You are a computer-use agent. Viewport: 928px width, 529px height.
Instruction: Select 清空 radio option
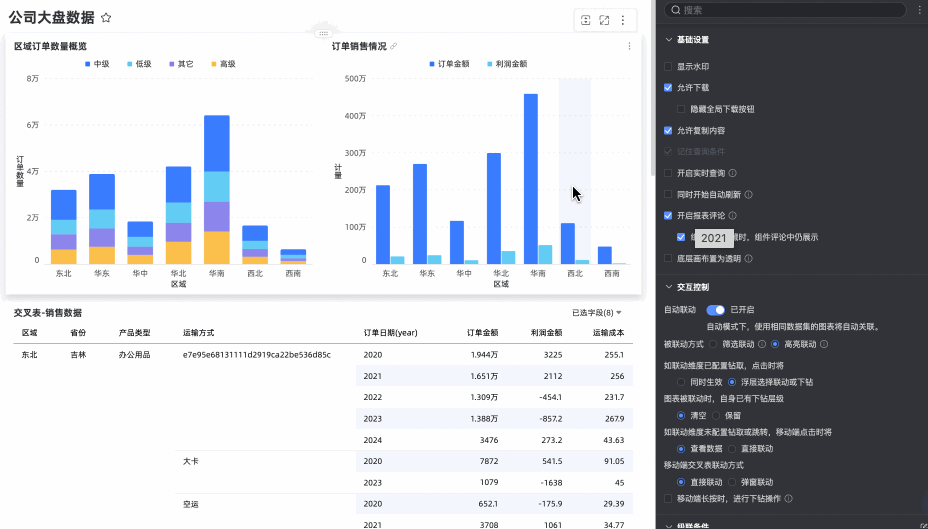pos(681,416)
